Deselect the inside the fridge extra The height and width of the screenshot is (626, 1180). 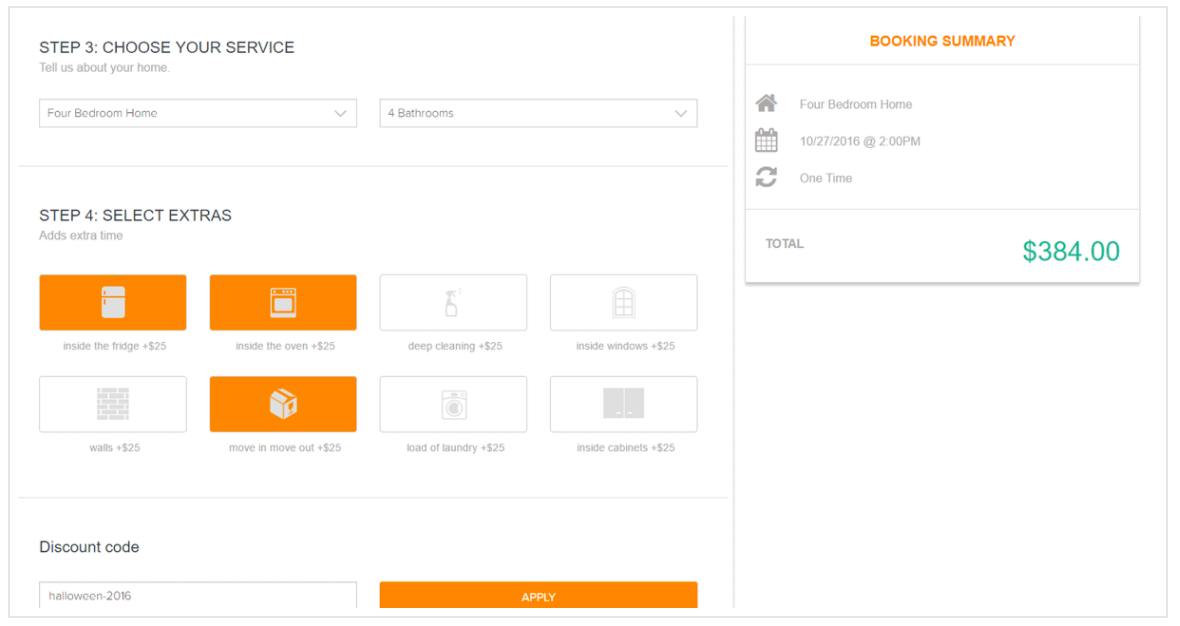(x=113, y=302)
